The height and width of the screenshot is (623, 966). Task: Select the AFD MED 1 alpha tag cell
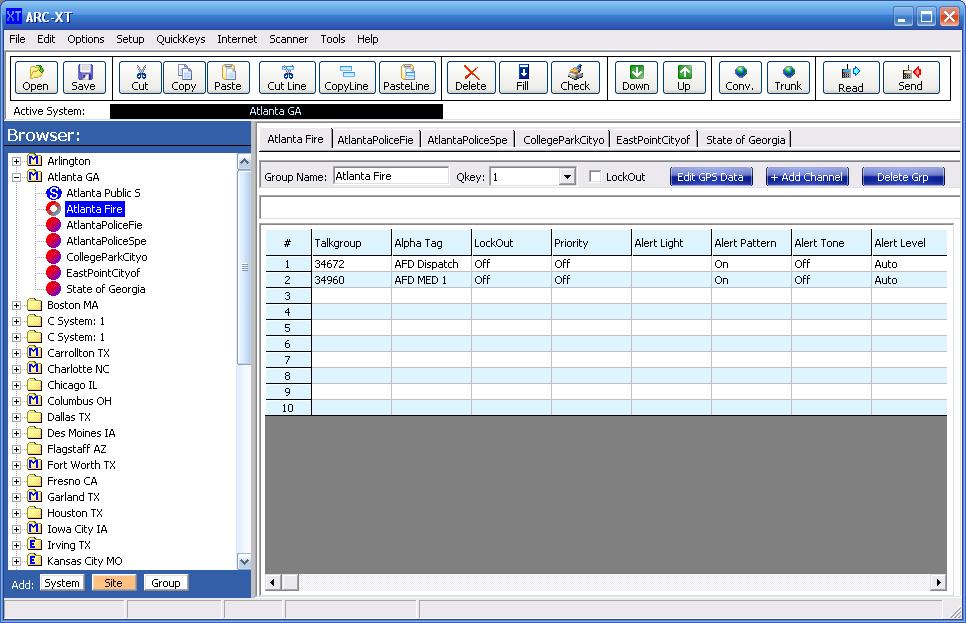[431, 280]
